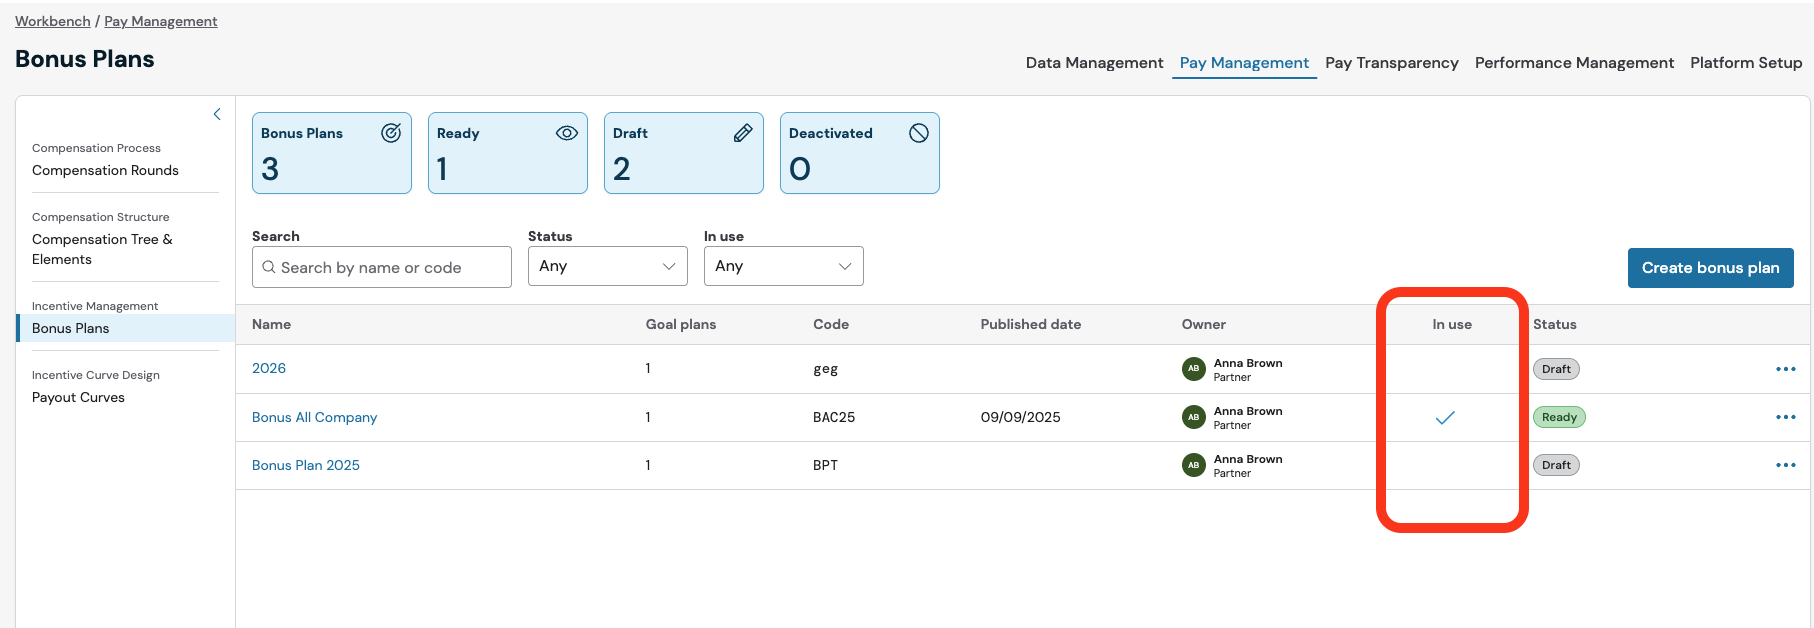Collapse the sidebar with the chevron arrow
Screen dimensions: 1814x628
point(217,114)
